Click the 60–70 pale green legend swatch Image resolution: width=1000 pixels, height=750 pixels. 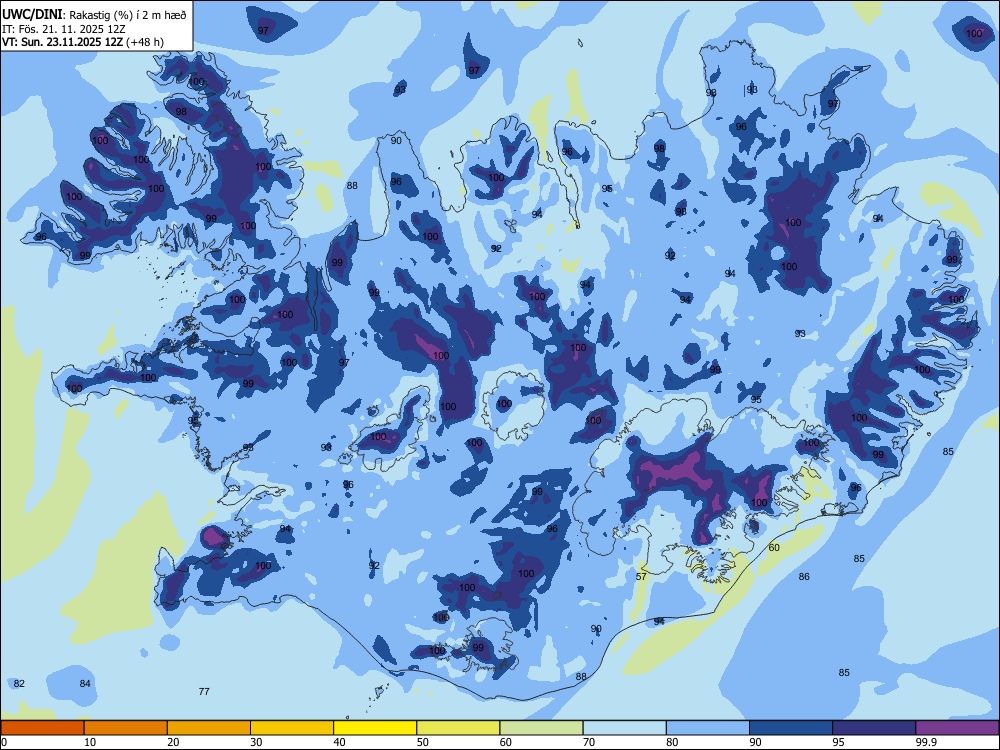coord(541,728)
